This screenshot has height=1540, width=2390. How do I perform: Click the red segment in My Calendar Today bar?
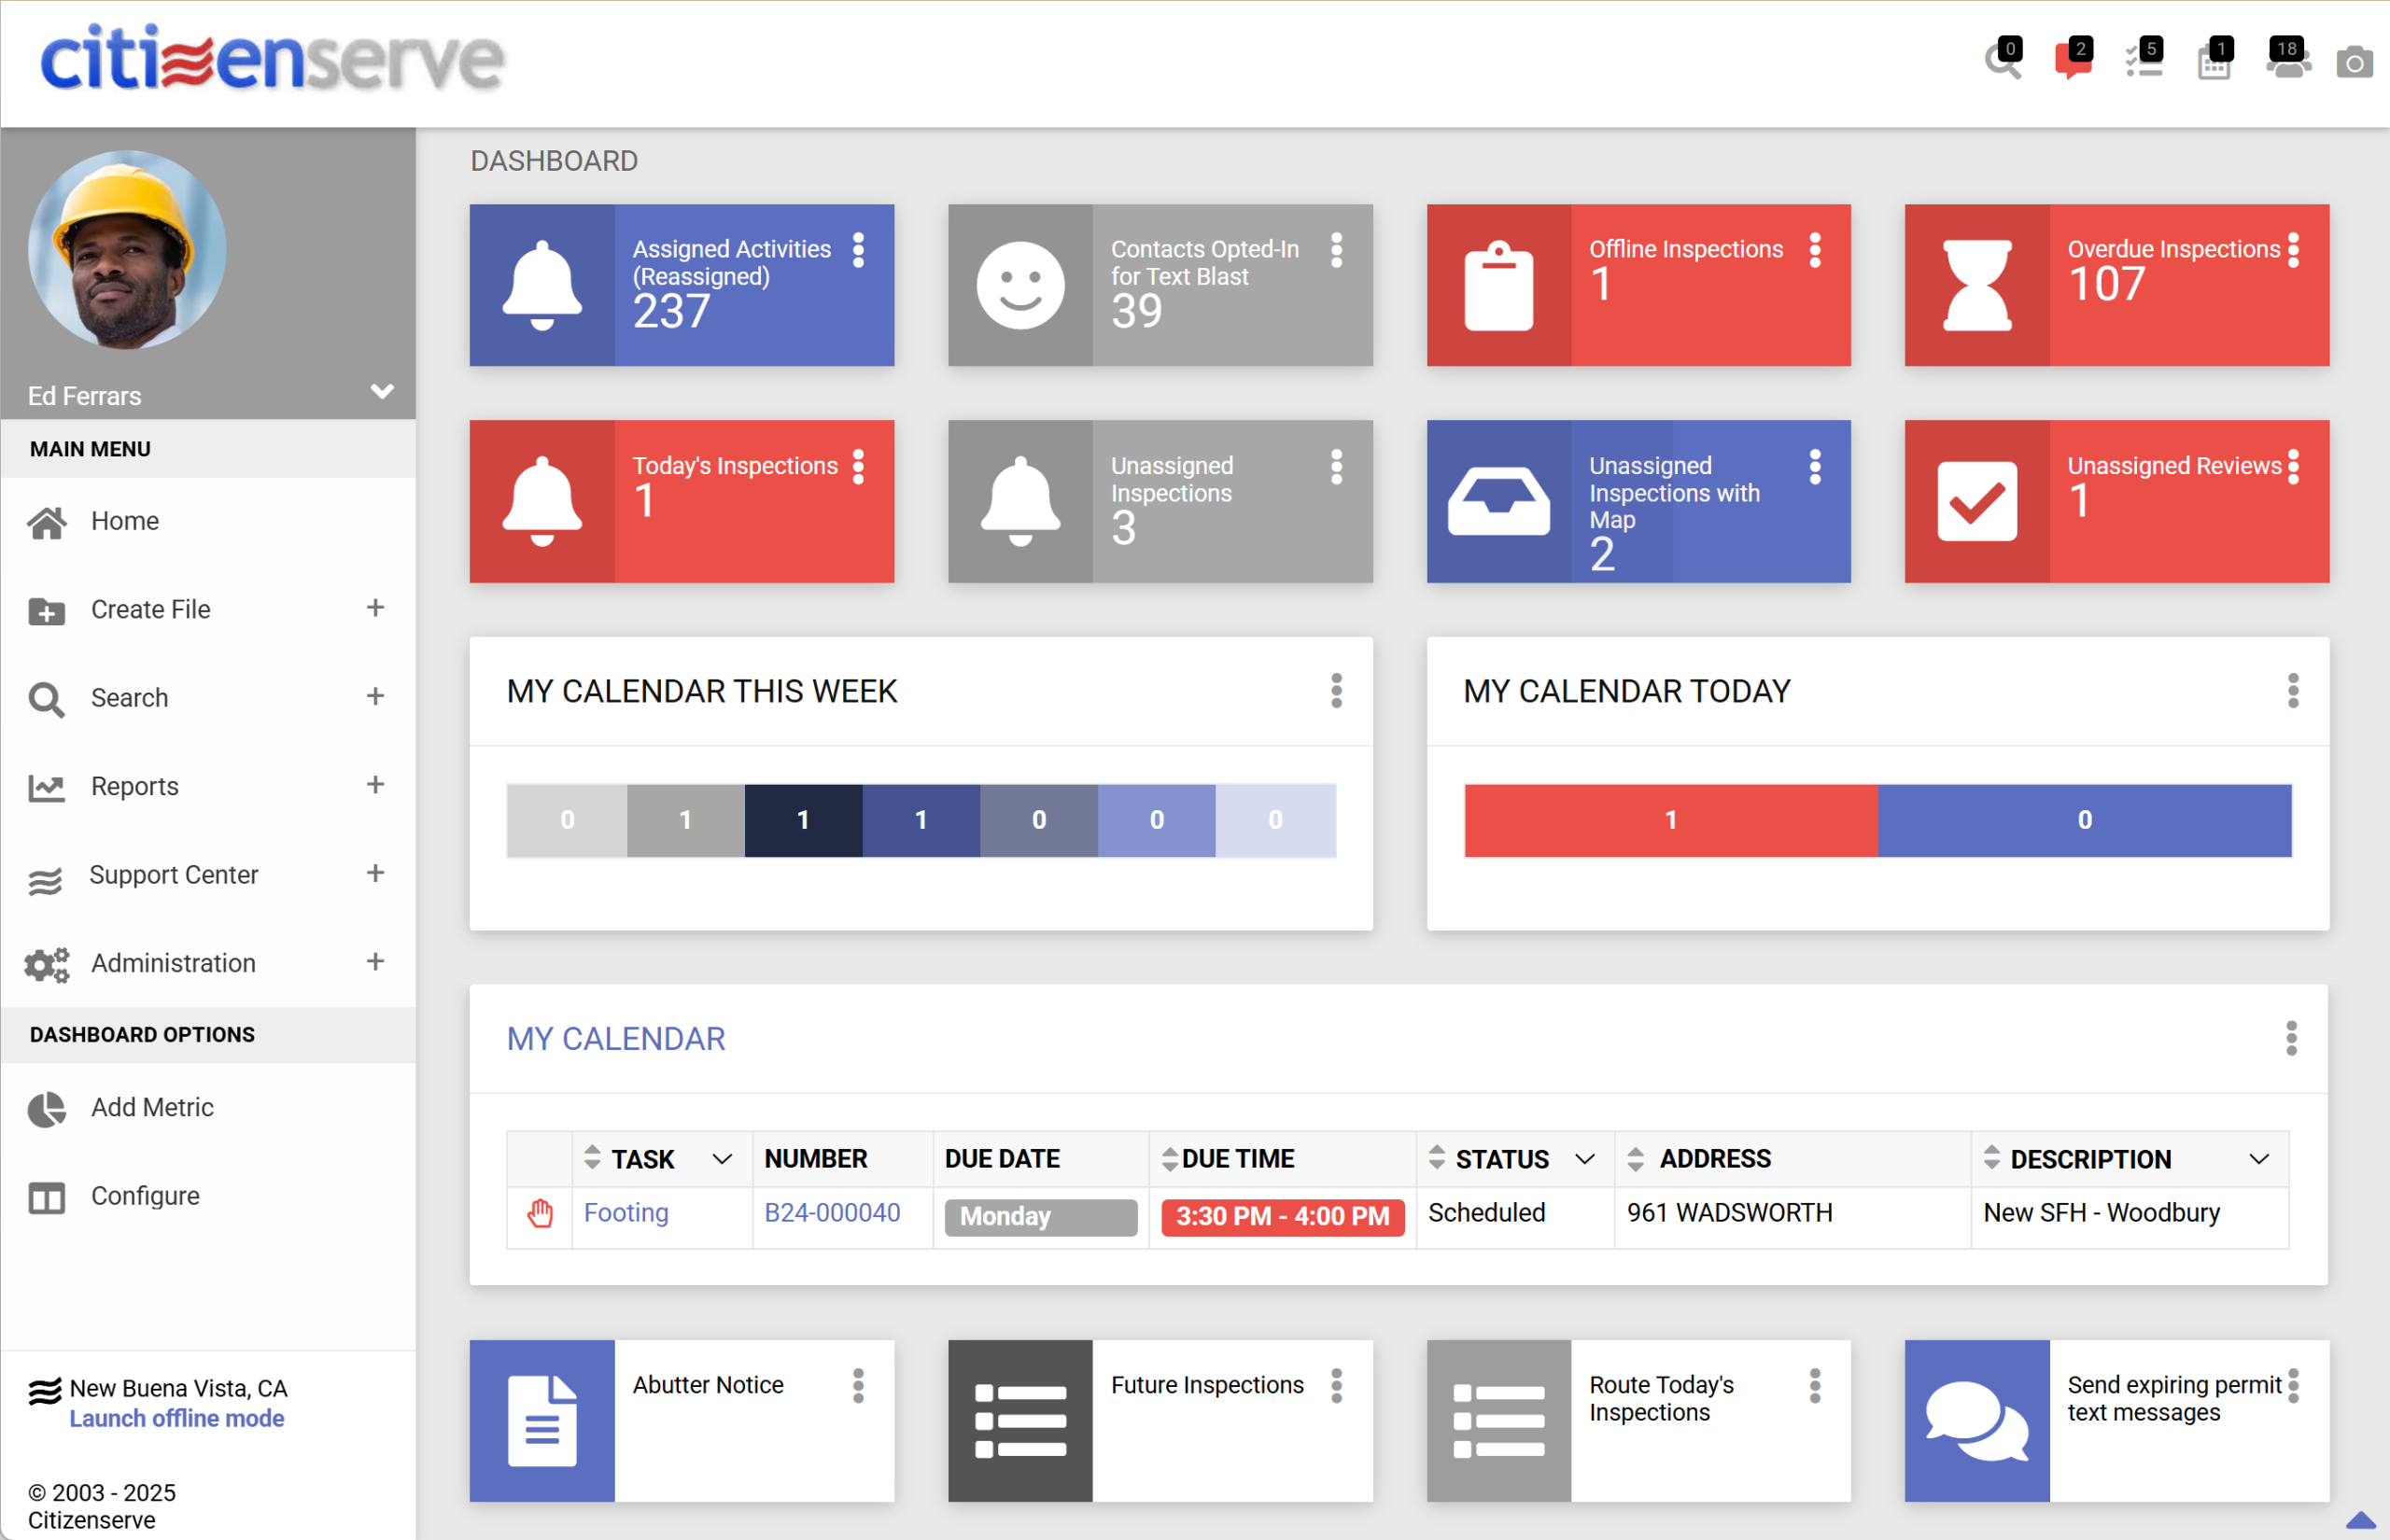[x=1670, y=820]
